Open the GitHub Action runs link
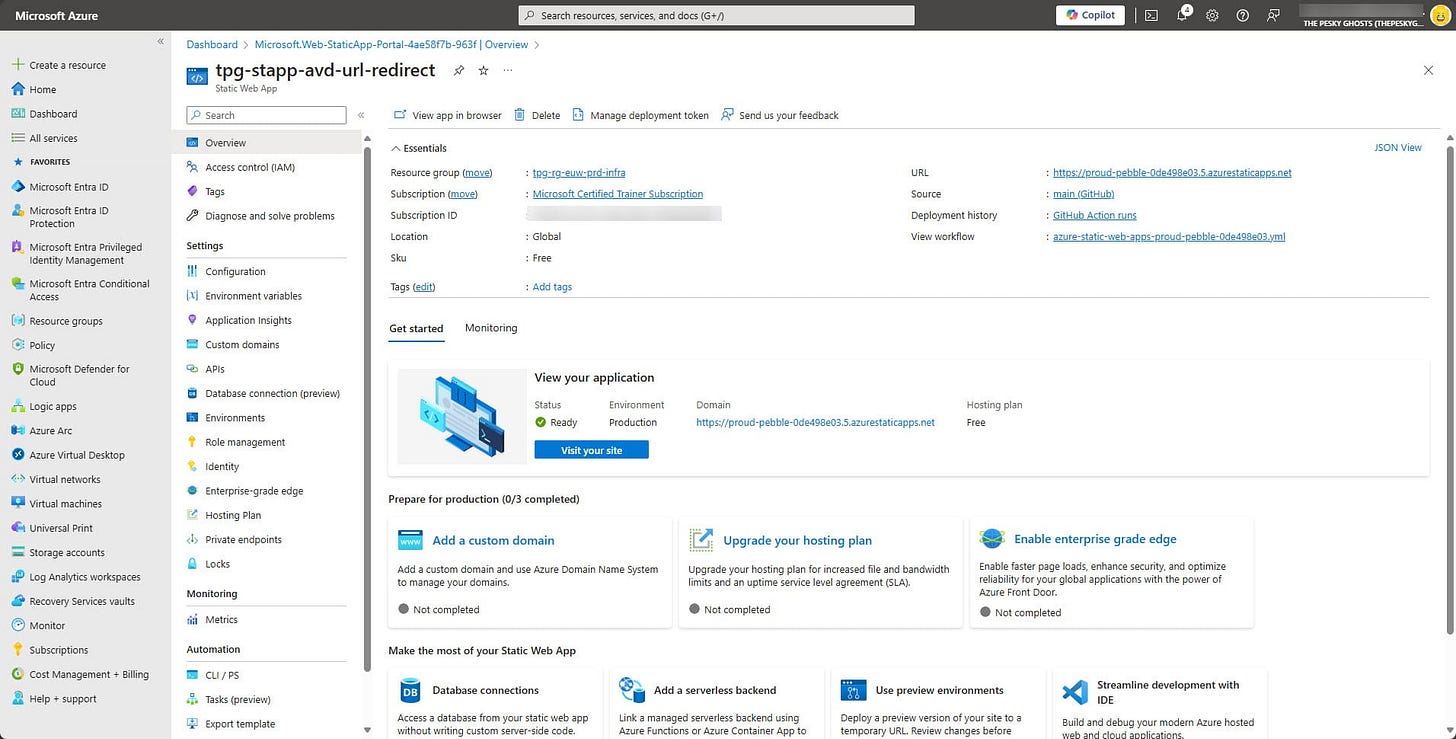 tap(1095, 215)
